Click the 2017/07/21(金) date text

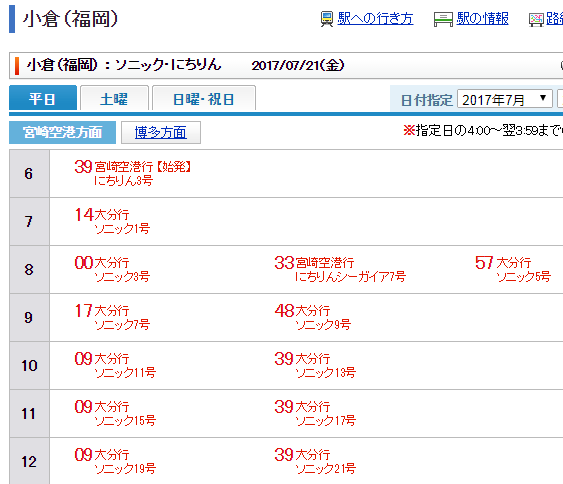298,65
